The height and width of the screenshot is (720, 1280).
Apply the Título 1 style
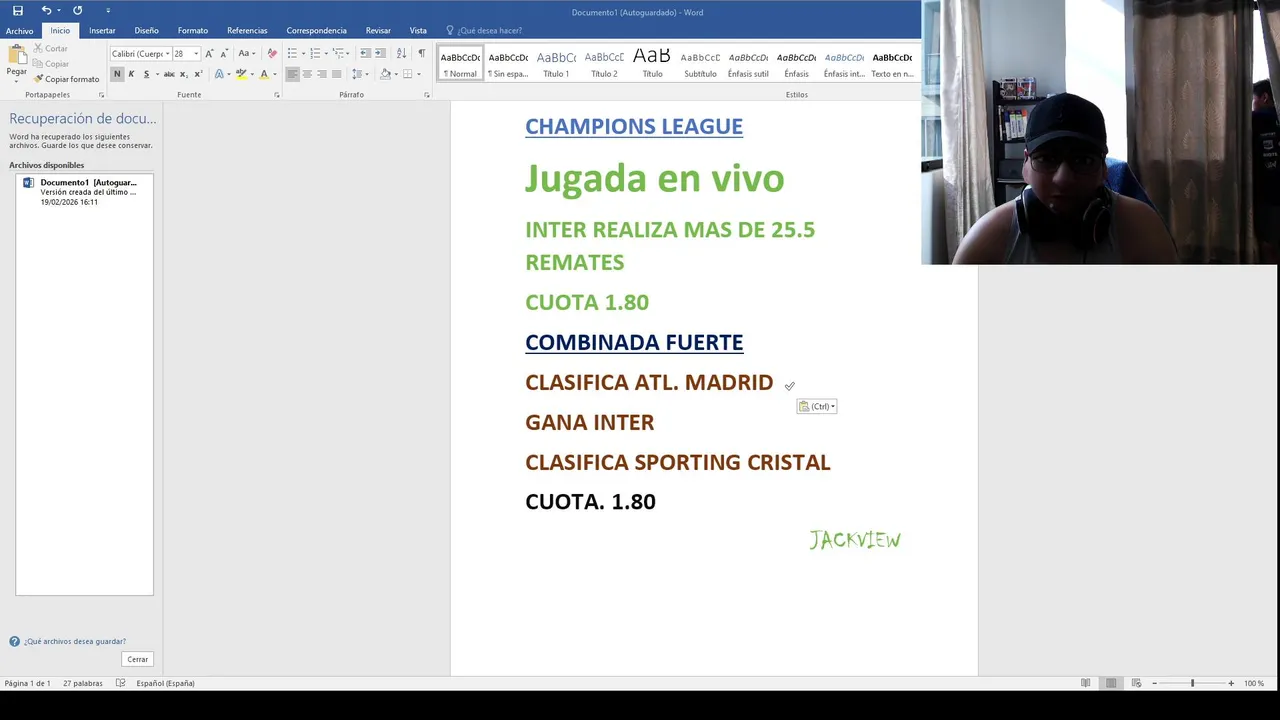click(x=556, y=63)
